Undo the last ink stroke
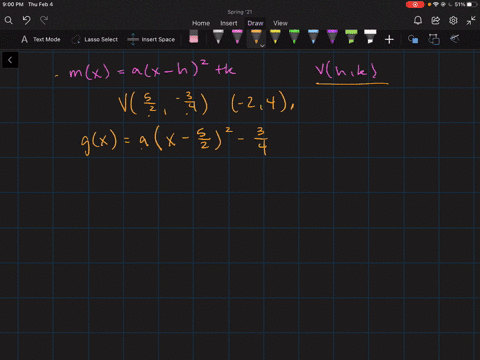 (x=26, y=21)
